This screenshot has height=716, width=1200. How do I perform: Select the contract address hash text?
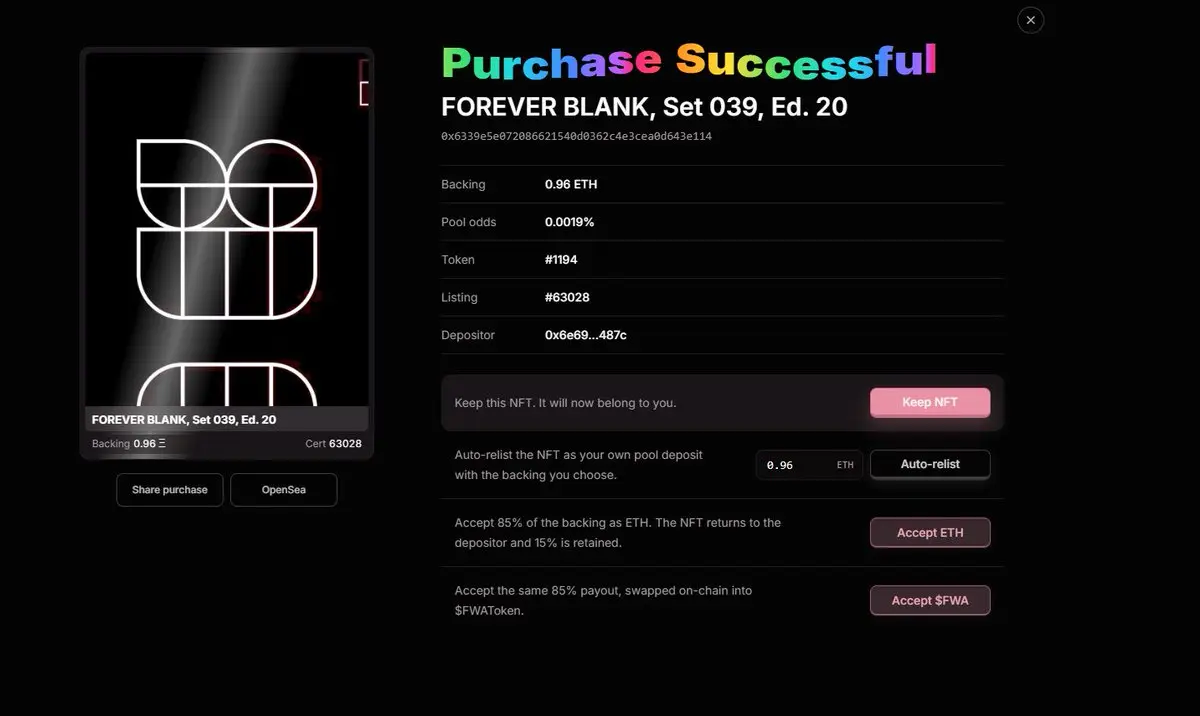pyautogui.click(x=577, y=136)
